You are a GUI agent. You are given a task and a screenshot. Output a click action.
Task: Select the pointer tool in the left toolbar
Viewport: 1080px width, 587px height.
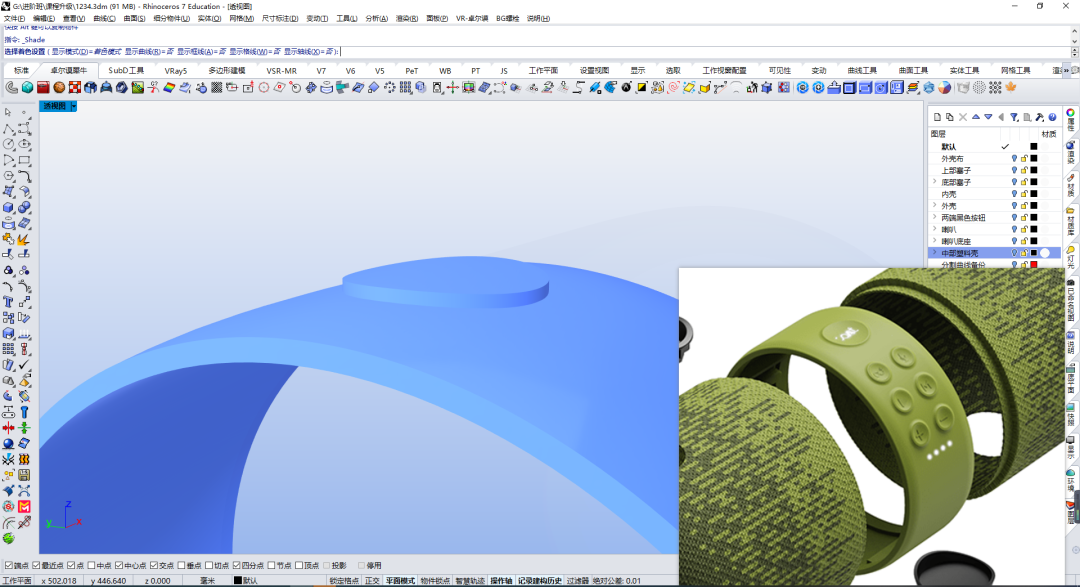click(8, 112)
